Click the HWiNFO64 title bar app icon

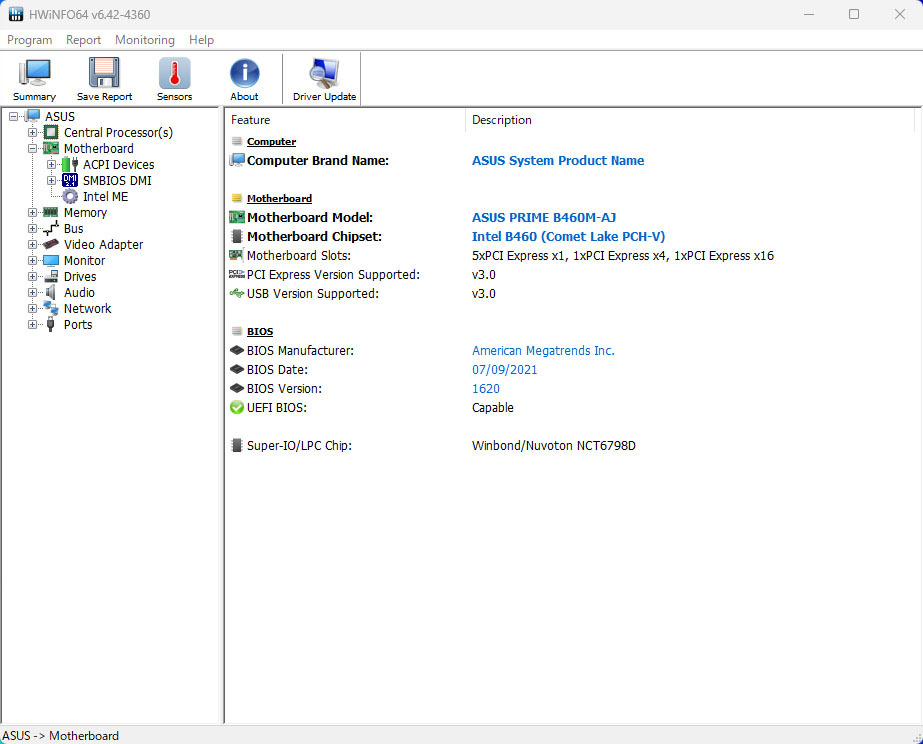[x=16, y=14]
